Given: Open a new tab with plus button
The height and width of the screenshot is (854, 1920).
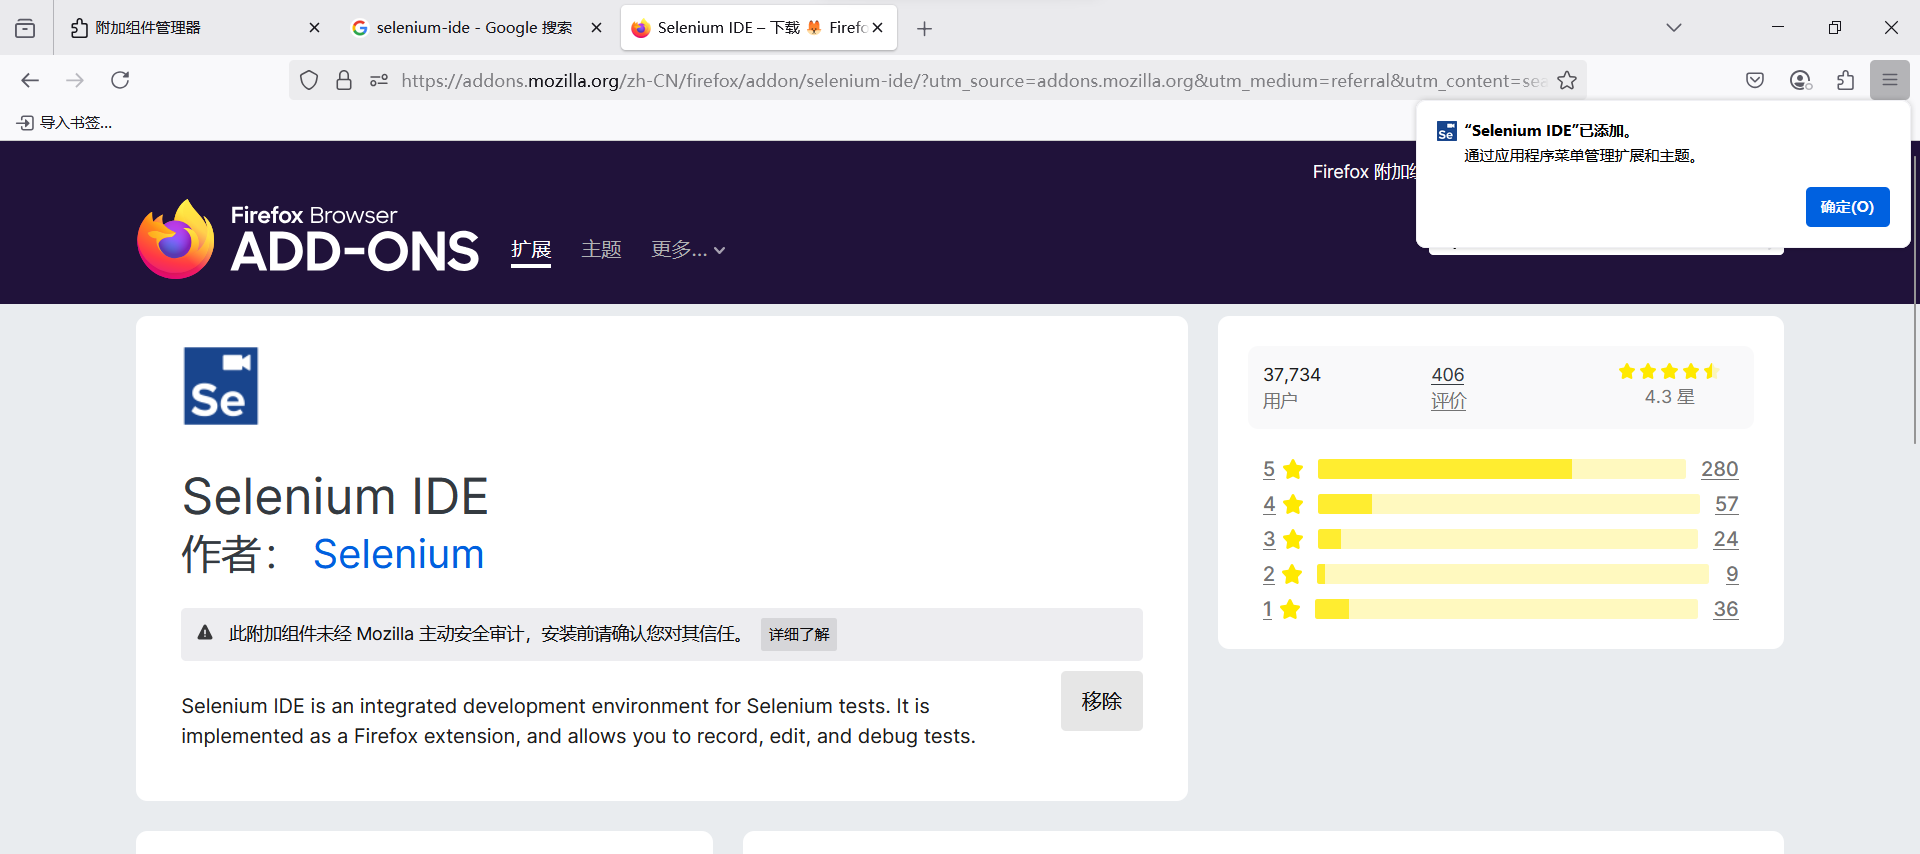Looking at the screenshot, I should coord(925,28).
